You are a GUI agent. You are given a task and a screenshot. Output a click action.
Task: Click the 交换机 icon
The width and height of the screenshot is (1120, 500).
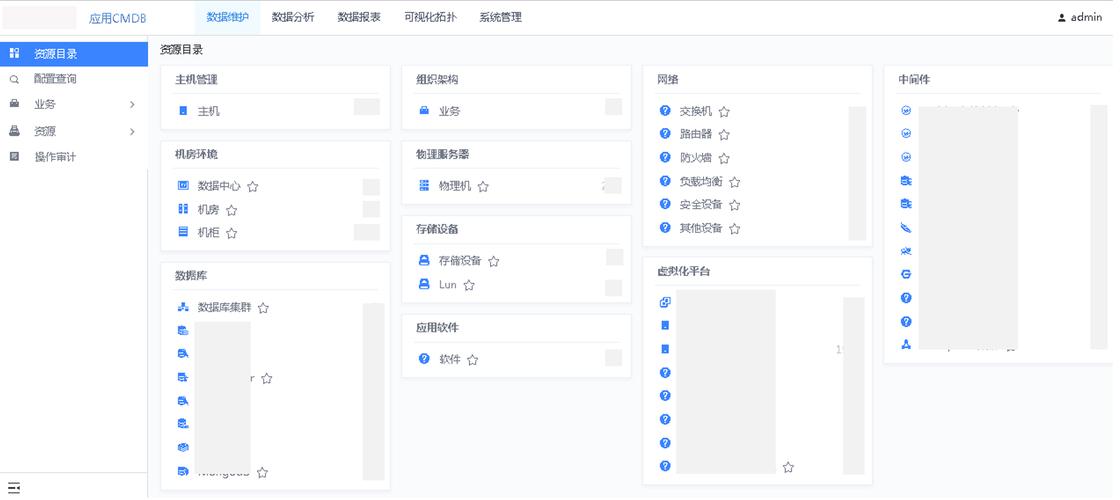[665, 110]
